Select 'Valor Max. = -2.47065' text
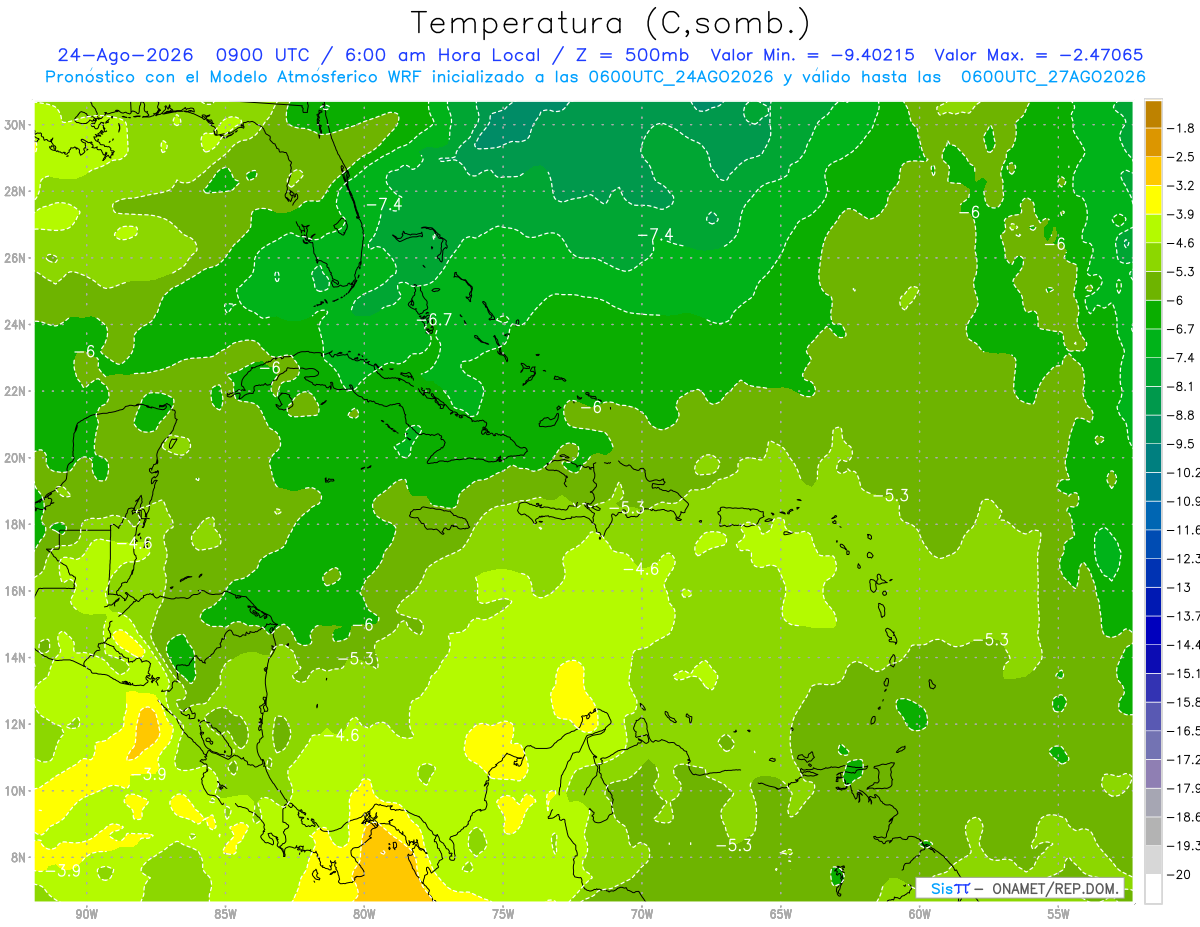 point(1037,55)
